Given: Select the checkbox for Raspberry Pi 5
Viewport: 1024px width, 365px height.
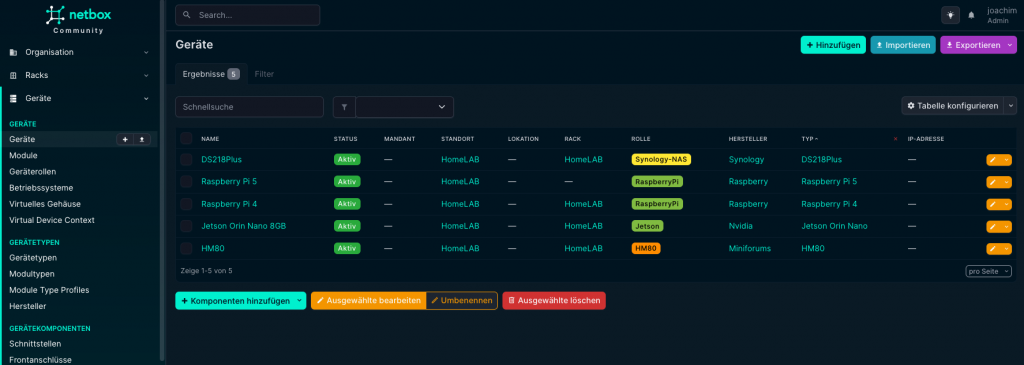Looking at the screenshot, I should (x=187, y=182).
